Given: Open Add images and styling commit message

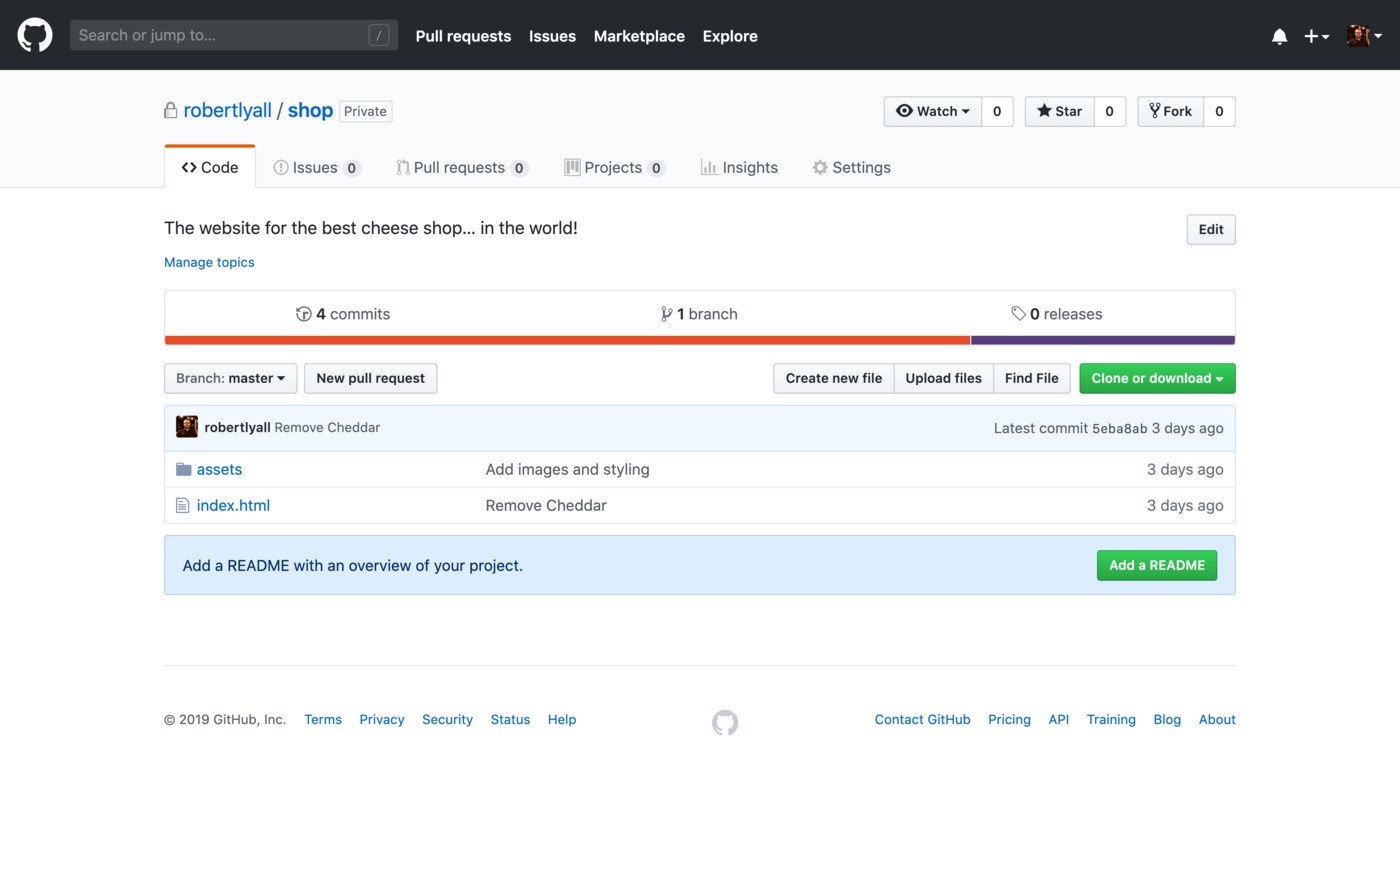Looking at the screenshot, I should [x=567, y=469].
